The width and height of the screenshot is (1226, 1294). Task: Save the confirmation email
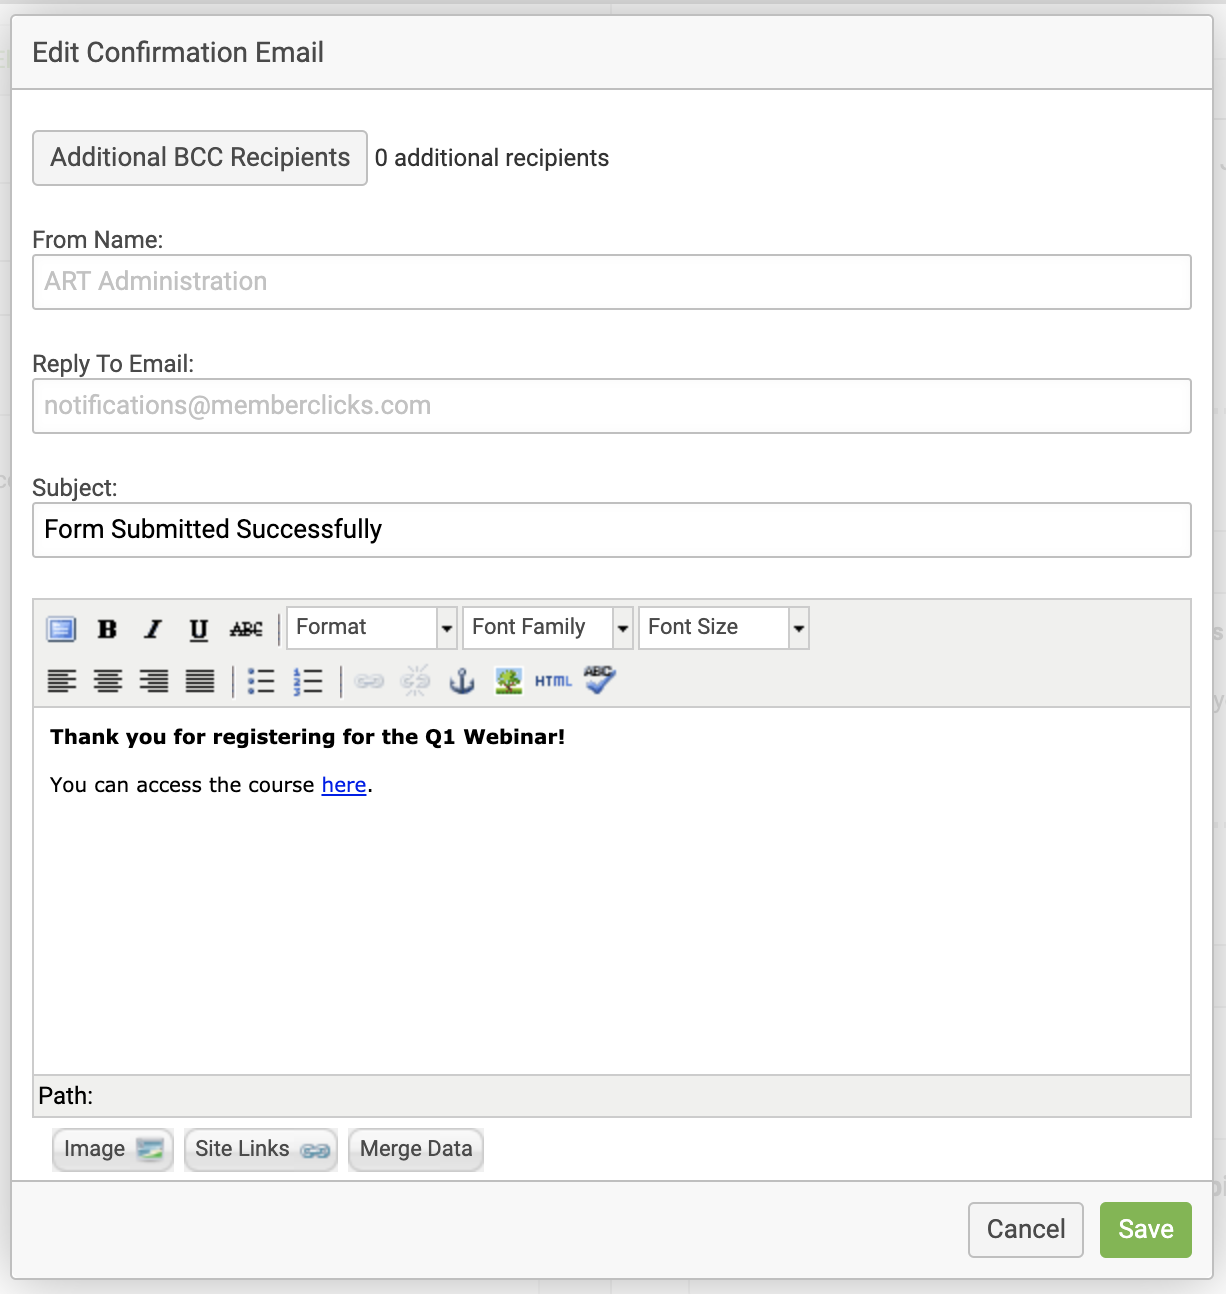click(x=1145, y=1229)
